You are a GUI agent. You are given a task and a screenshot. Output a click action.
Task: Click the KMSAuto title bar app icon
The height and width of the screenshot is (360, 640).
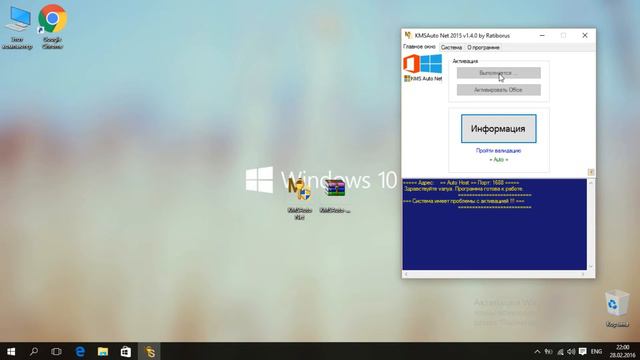pos(407,36)
